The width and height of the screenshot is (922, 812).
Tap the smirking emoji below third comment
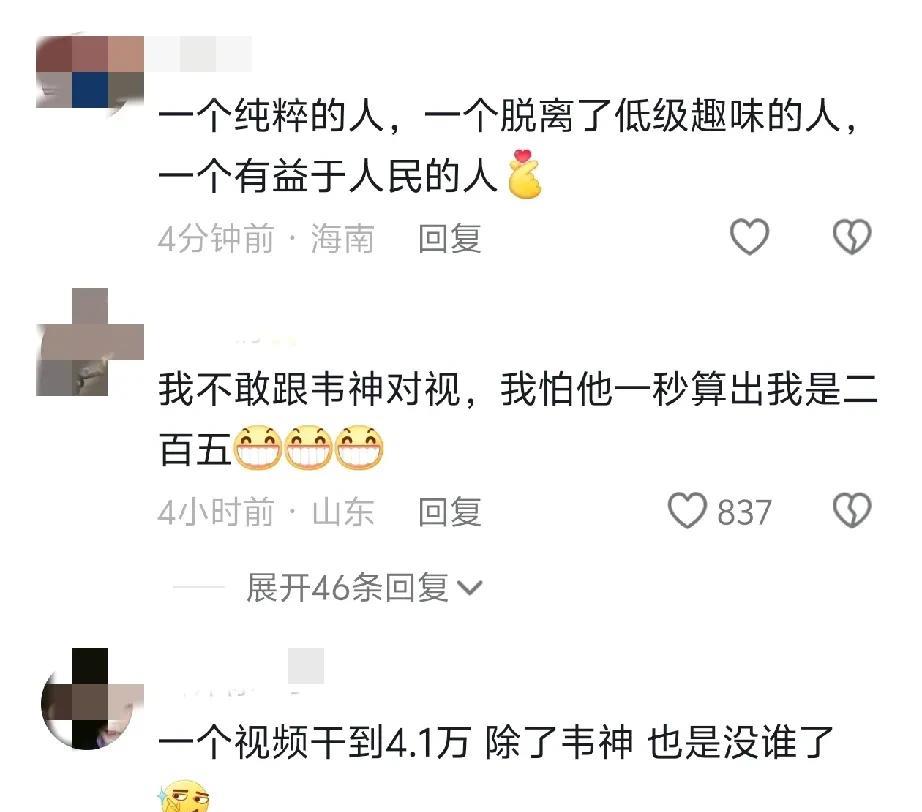pos(183,796)
